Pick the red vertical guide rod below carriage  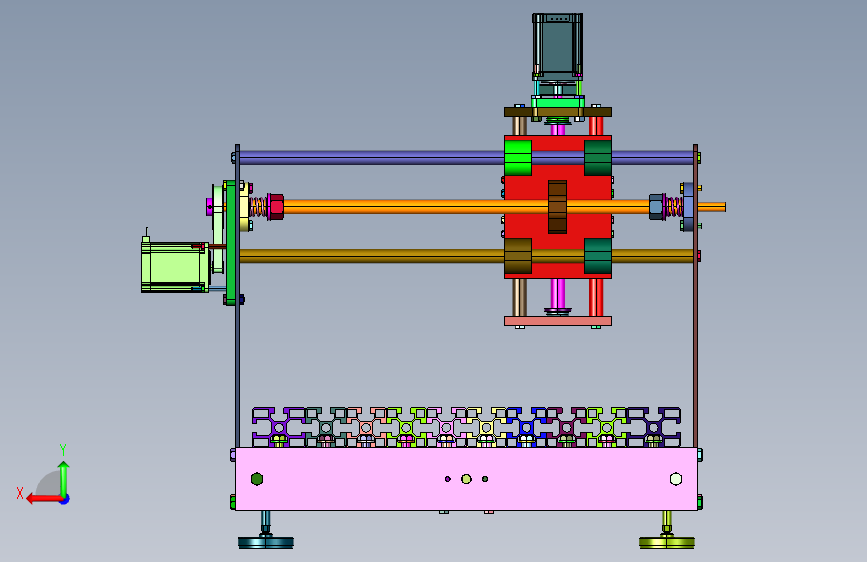596,298
